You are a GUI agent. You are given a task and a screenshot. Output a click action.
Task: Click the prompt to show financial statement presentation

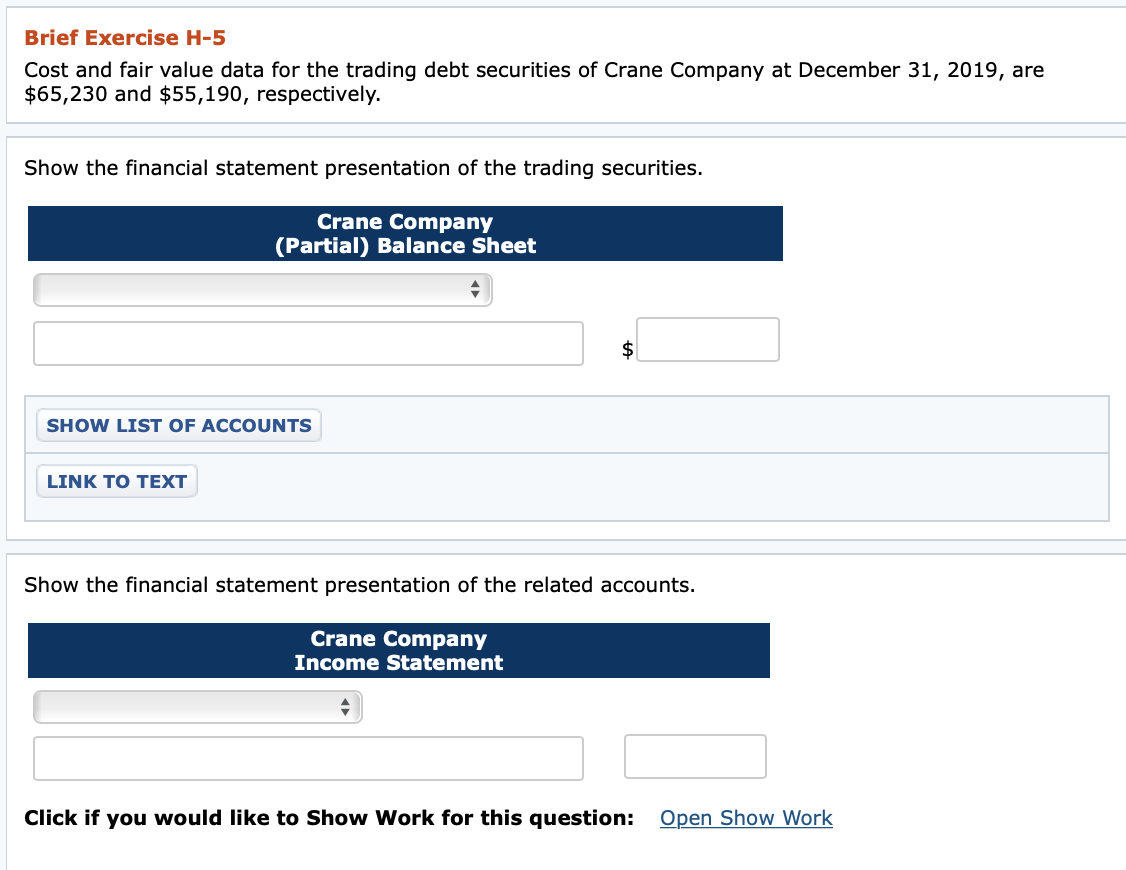click(x=360, y=168)
